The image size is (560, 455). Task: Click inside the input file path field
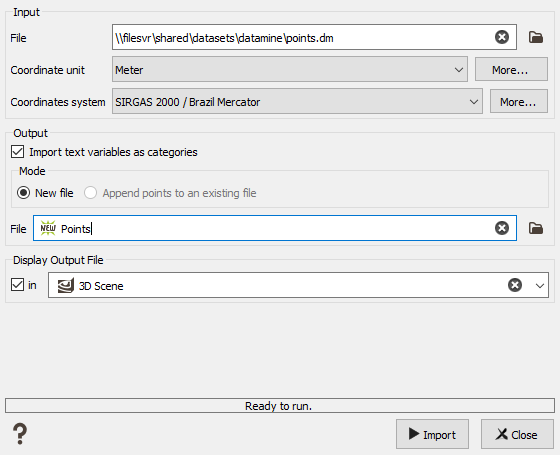(x=303, y=37)
